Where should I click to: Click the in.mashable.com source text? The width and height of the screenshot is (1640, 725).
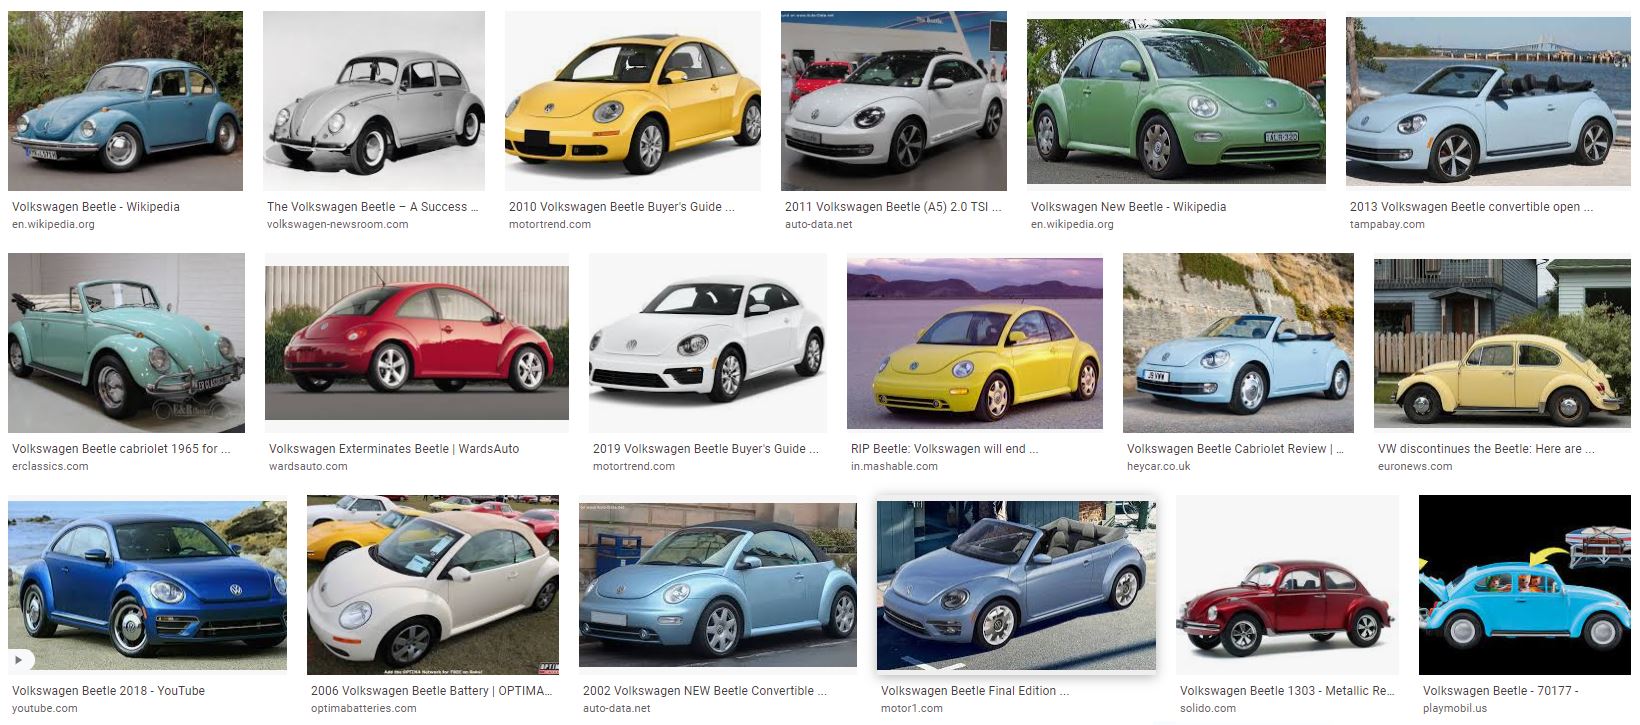pos(894,467)
